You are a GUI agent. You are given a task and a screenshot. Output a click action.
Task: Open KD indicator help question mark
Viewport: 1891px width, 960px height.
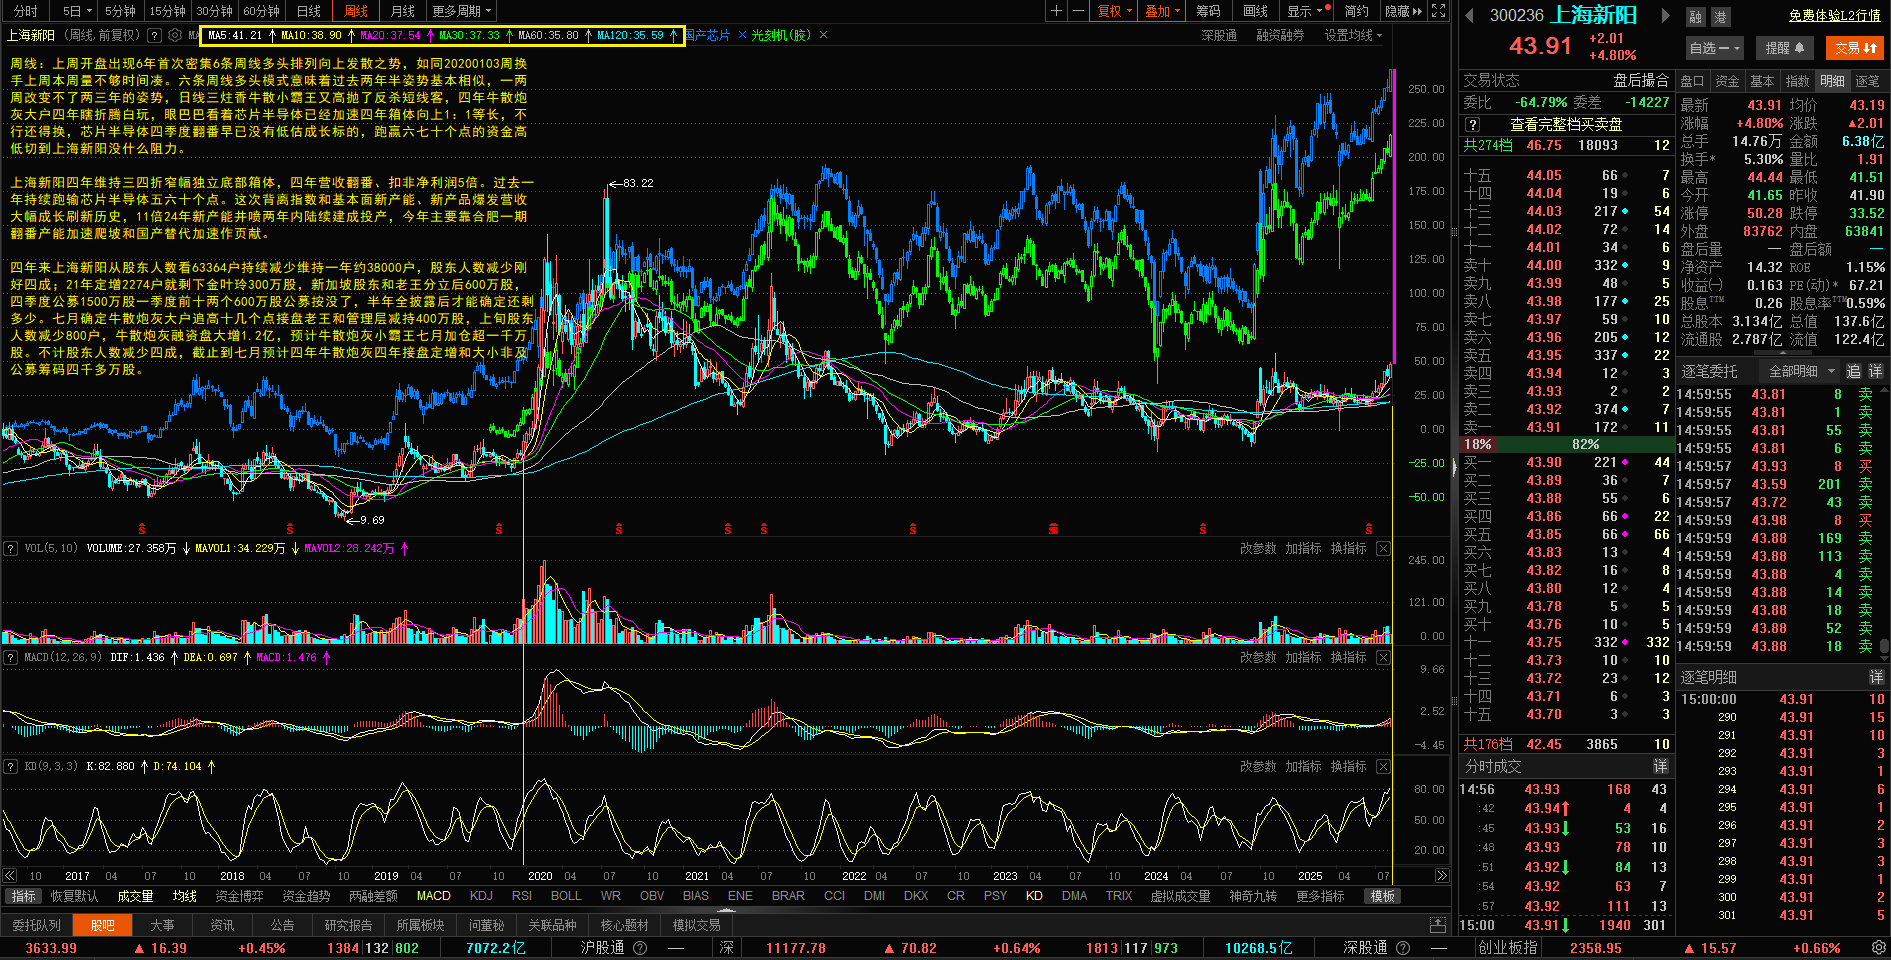(10, 766)
